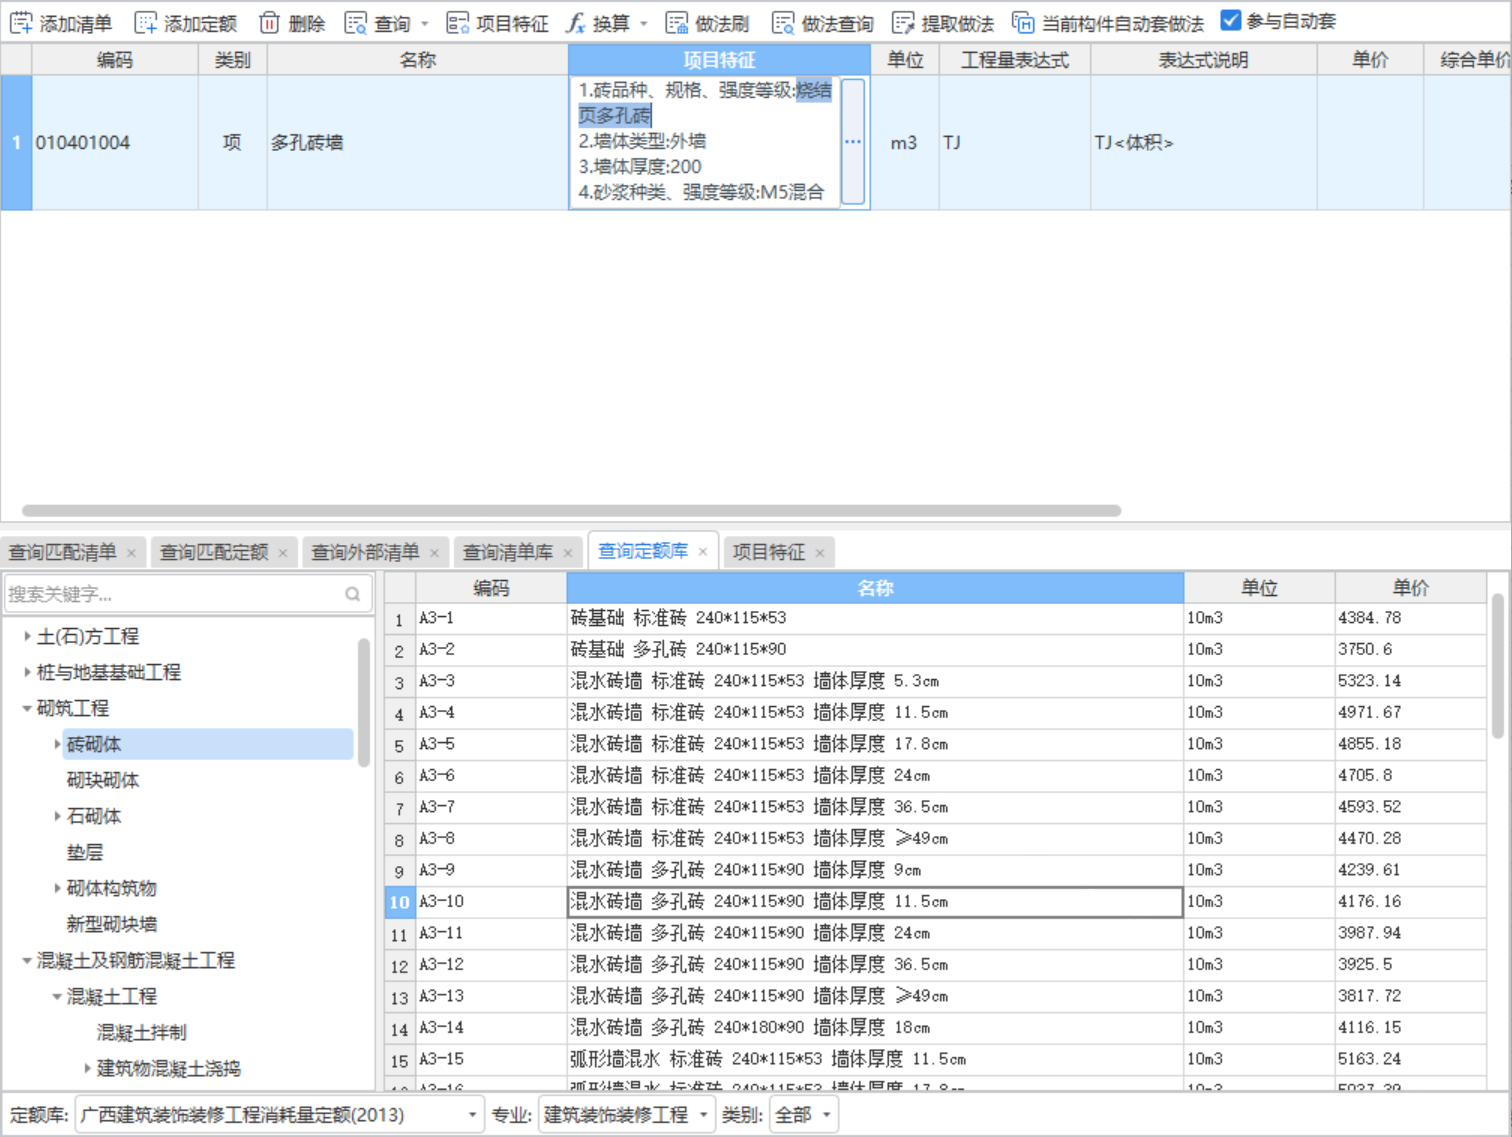1512x1137 pixels.
Task: Expand the 石砌体 tree node
Action: [x=57, y=816]
